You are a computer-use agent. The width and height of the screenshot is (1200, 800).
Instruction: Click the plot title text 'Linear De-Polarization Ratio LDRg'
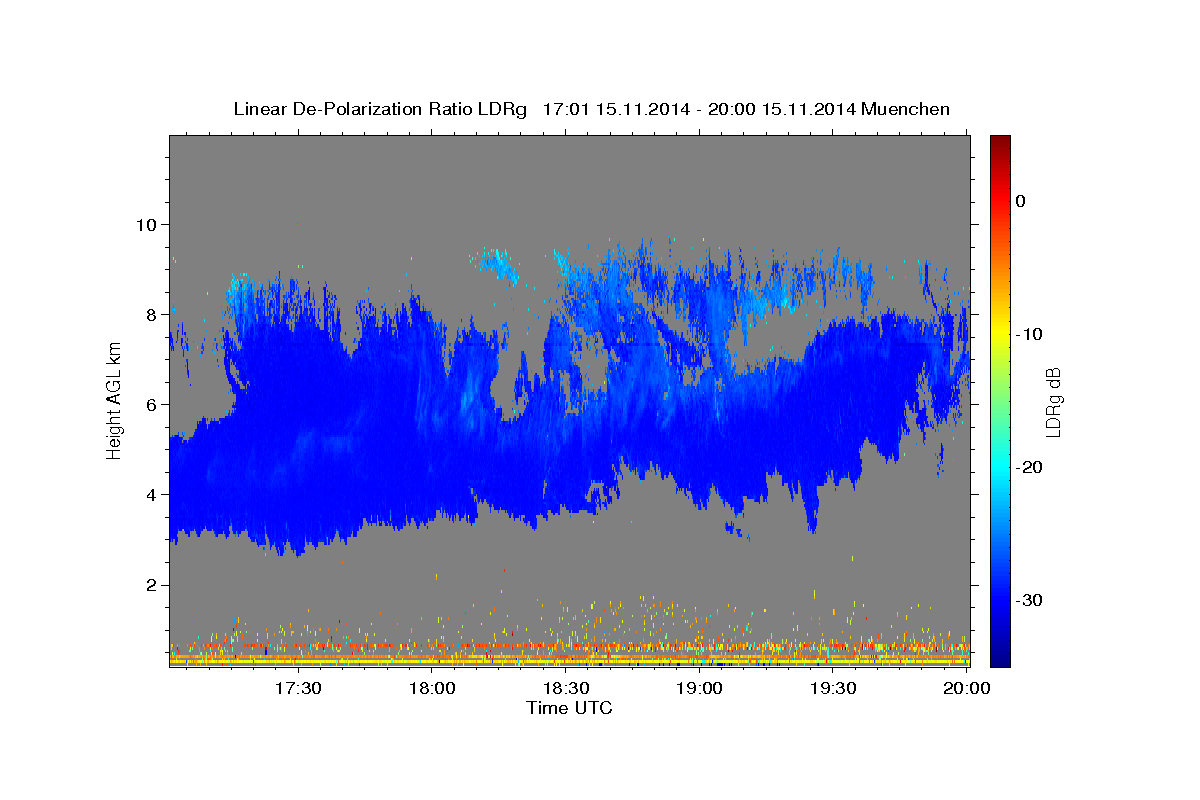tap(380, 109)
